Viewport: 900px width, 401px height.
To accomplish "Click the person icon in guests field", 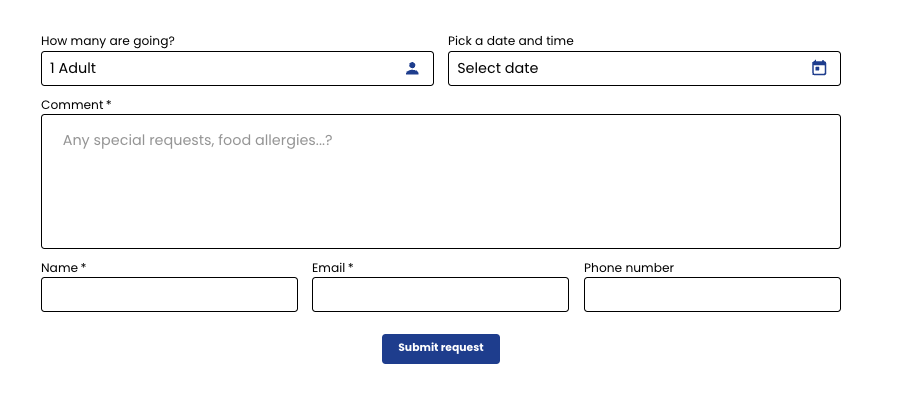I will 412,69.
